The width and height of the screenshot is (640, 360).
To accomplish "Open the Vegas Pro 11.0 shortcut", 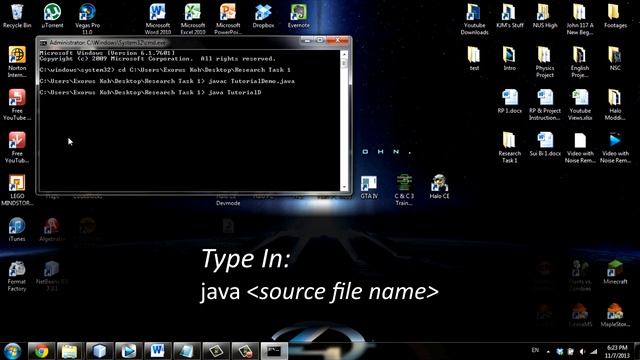I will click(87, 19).
